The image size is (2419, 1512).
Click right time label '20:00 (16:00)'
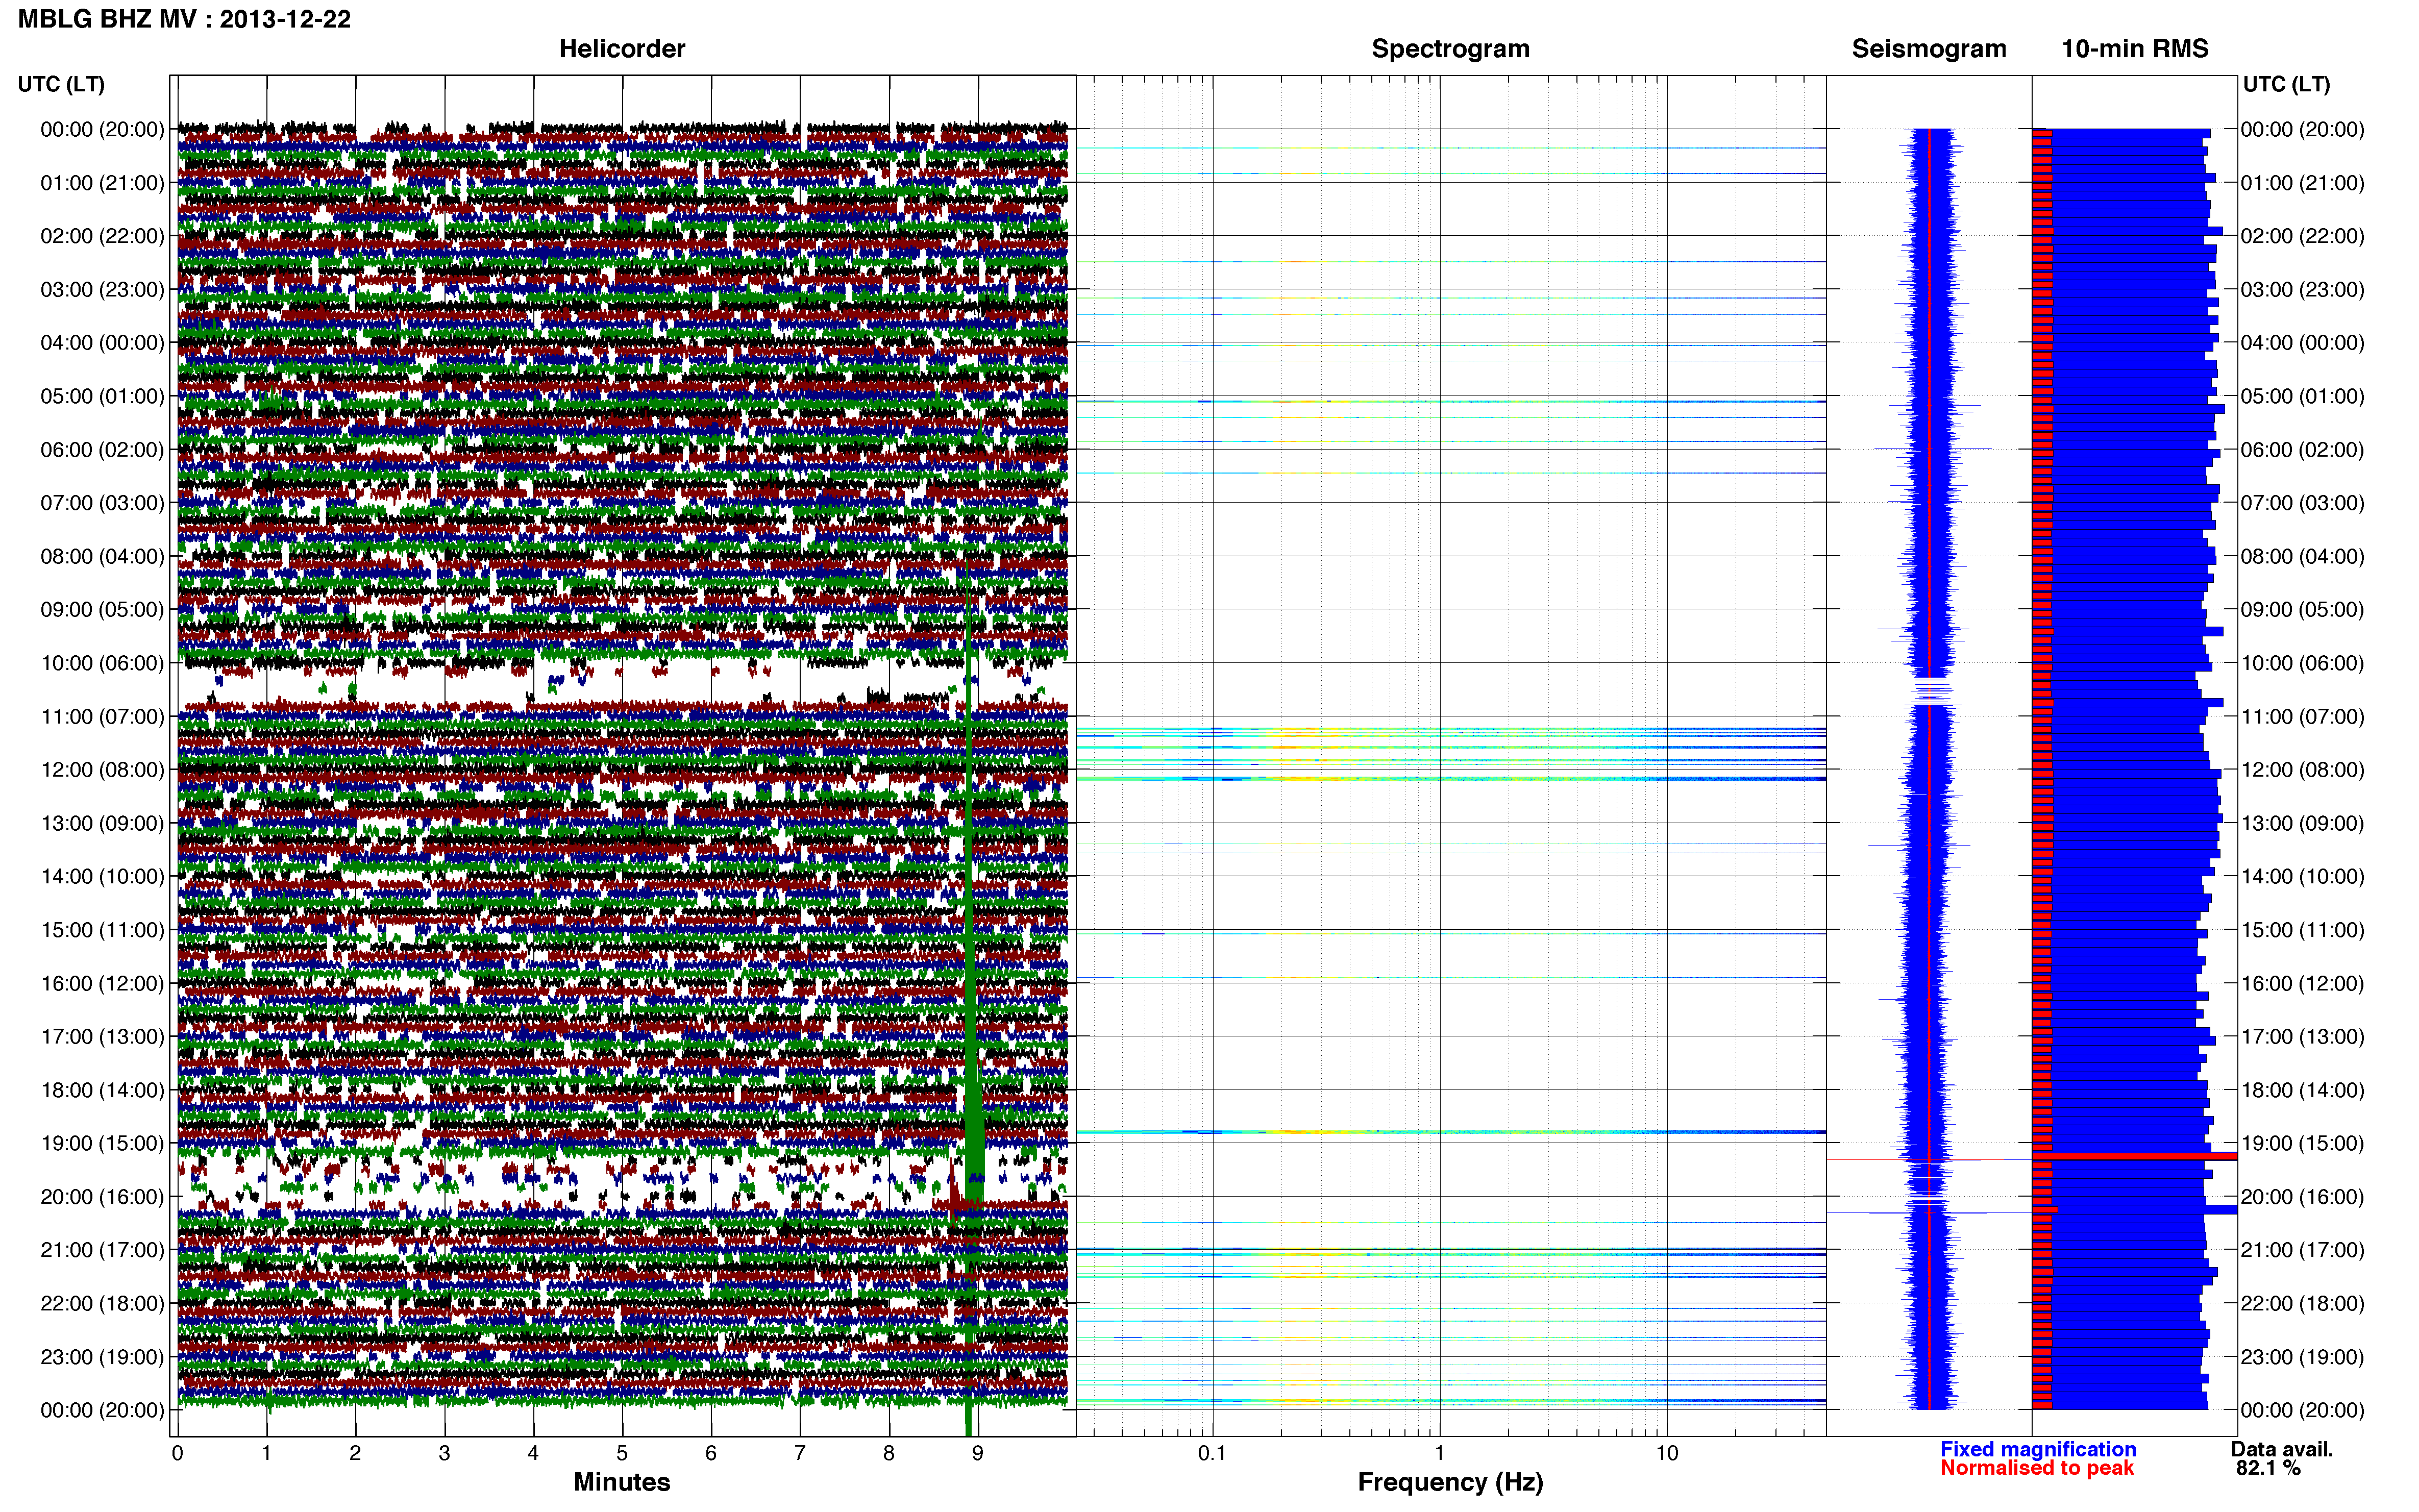(2302, 1197)
